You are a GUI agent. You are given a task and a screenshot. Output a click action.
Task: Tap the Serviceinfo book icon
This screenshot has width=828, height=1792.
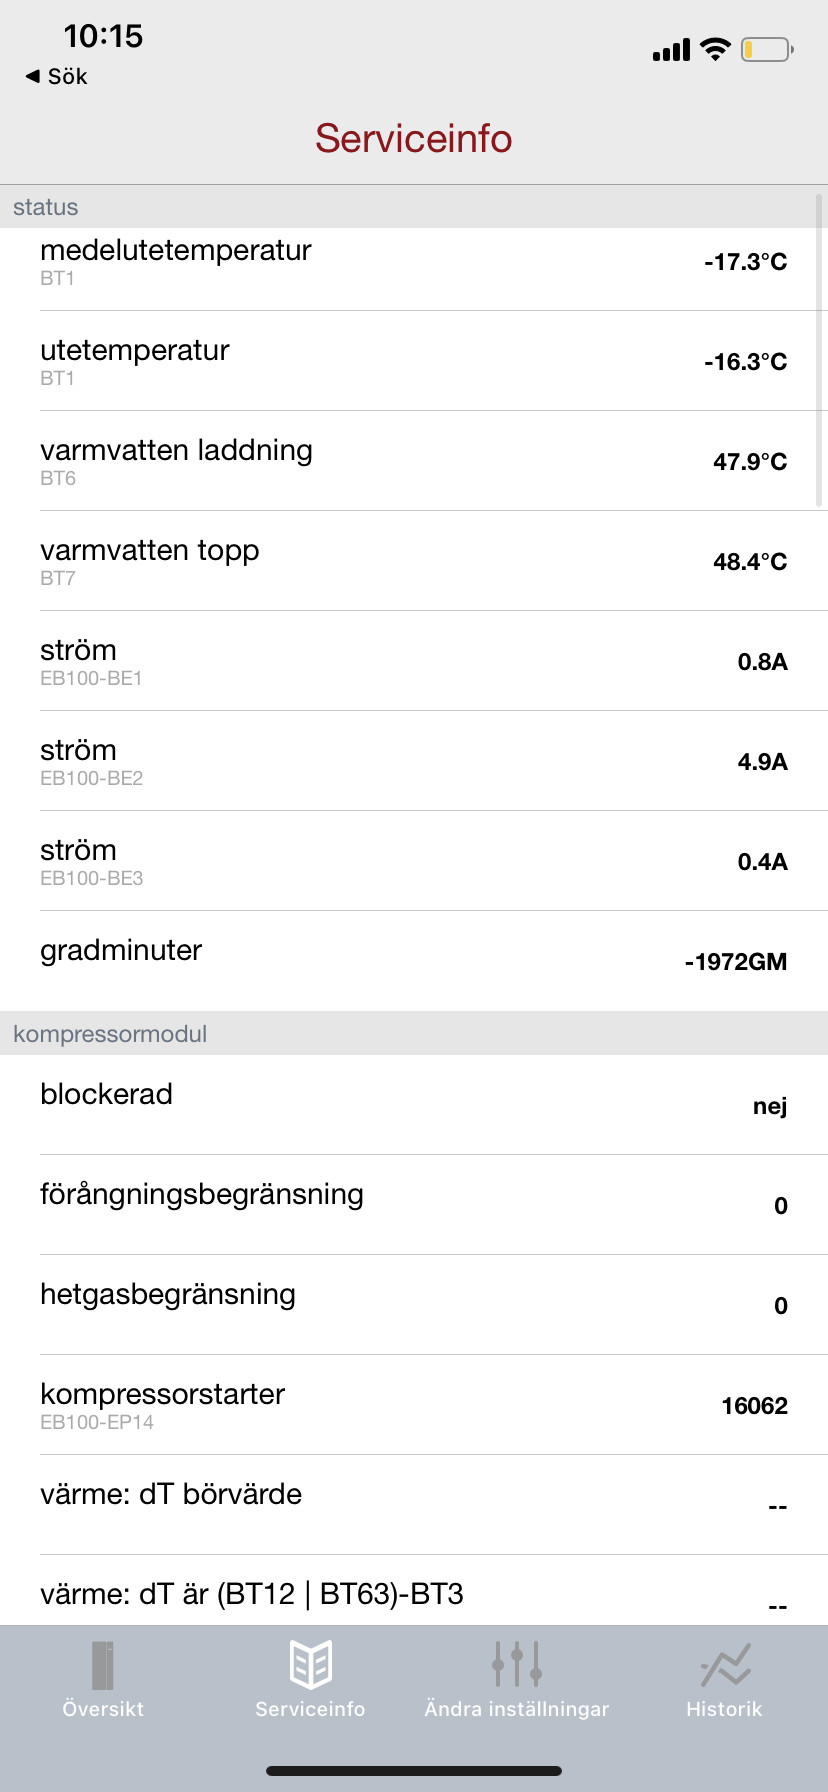(x=310, y=1665)
